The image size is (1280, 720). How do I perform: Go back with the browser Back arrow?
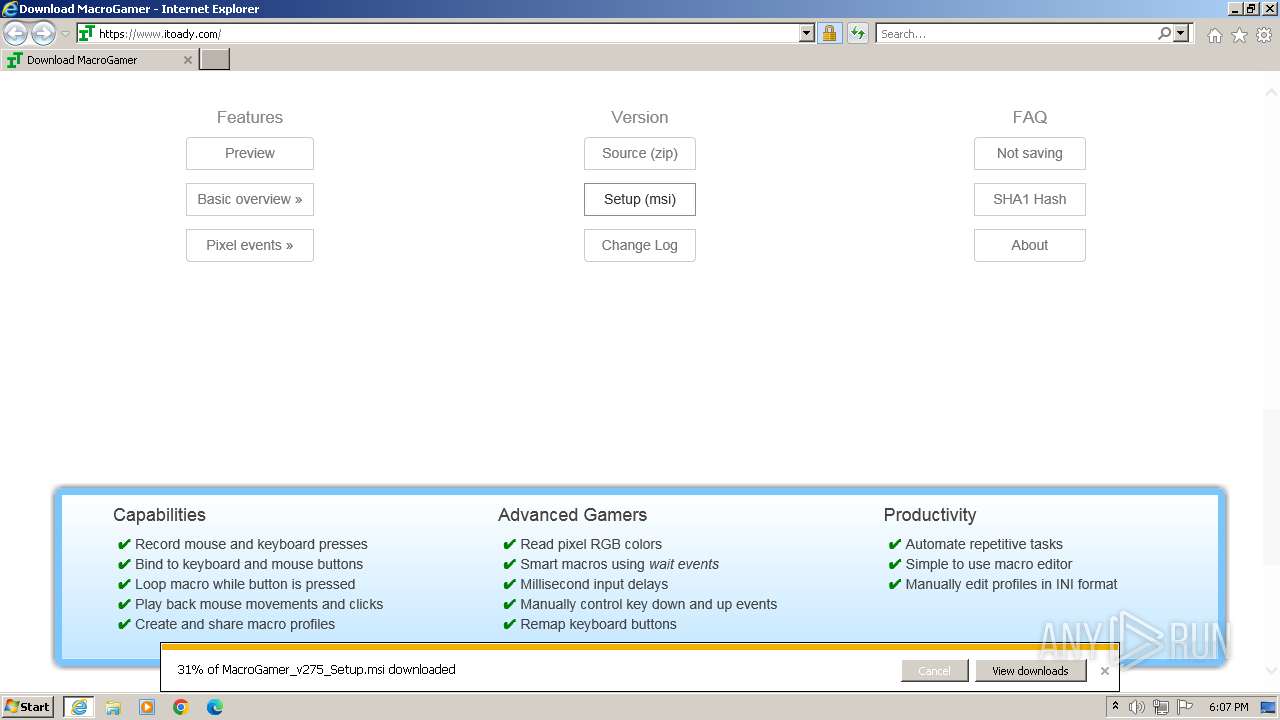click(x=15, y=34)
